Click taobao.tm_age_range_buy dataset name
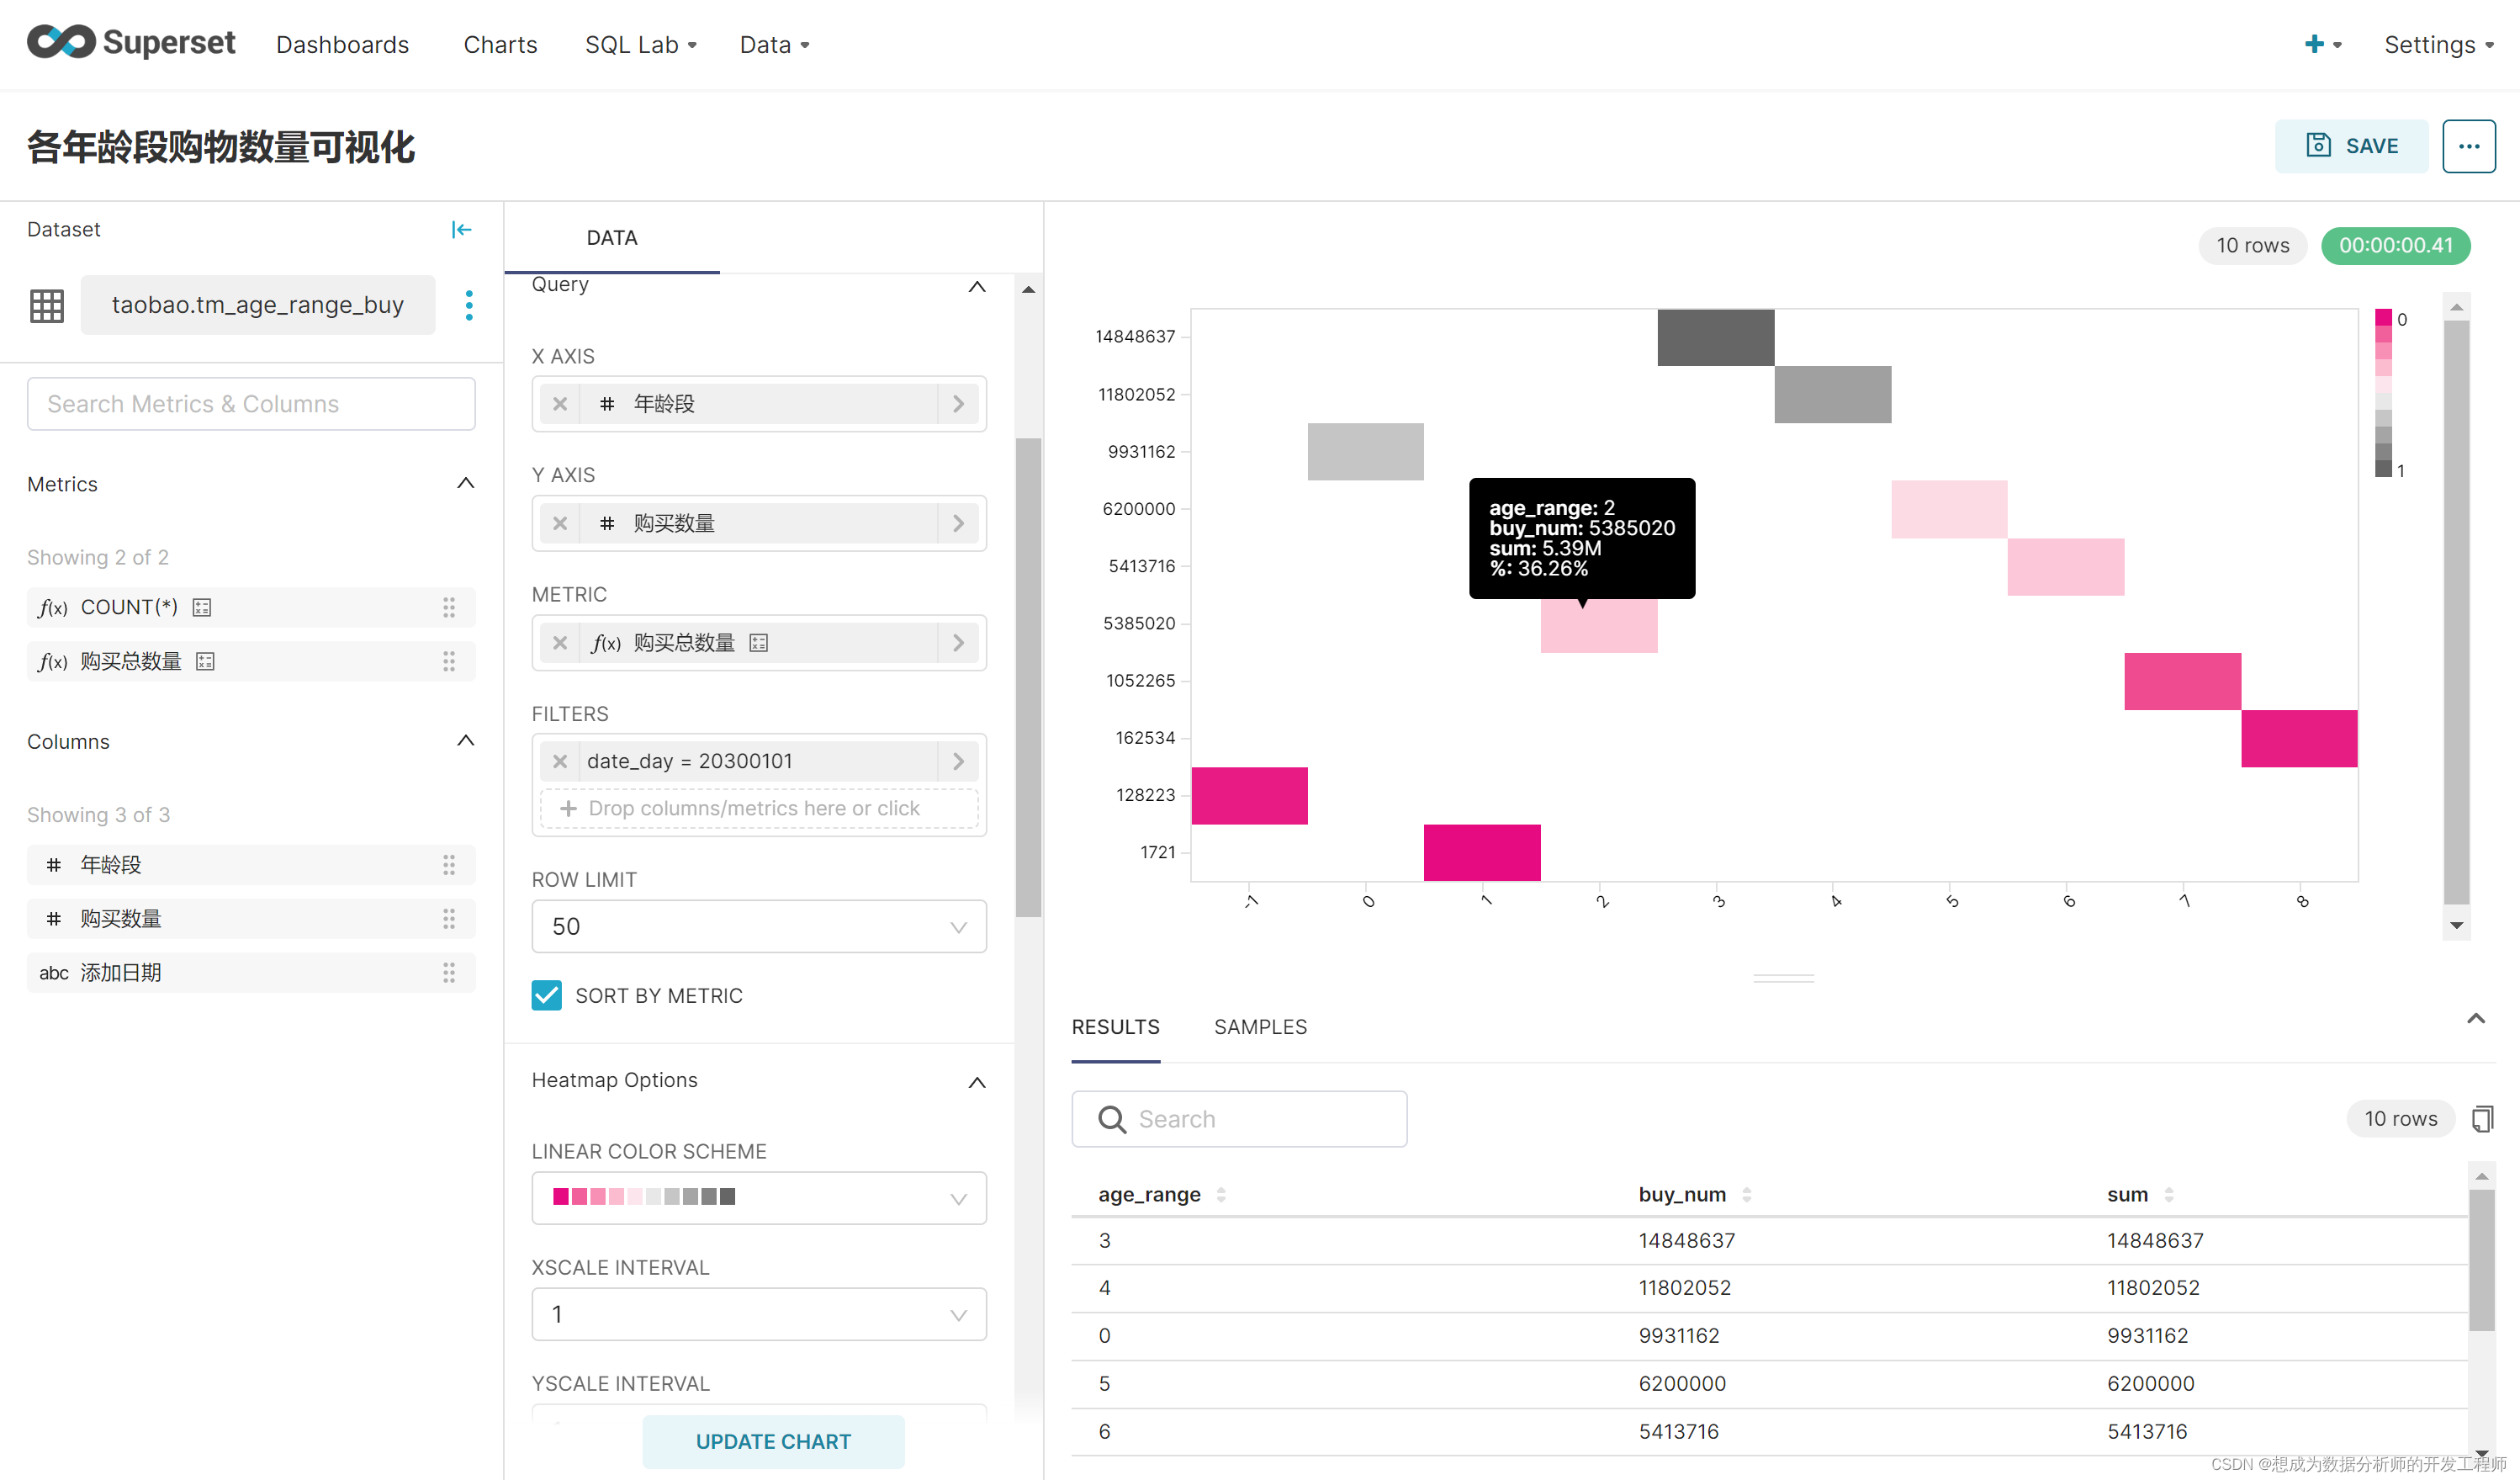Image resolution: width=2520 pixels, height=1480 pixels. coord(258,305)
